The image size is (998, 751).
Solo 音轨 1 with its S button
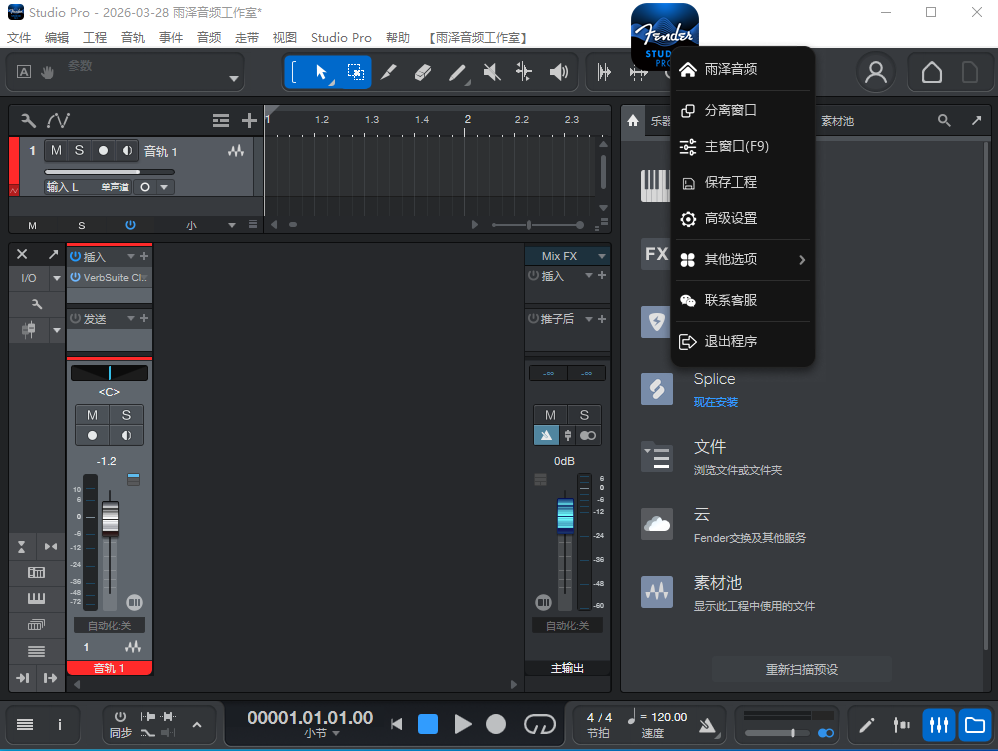(x=79, y=150)
